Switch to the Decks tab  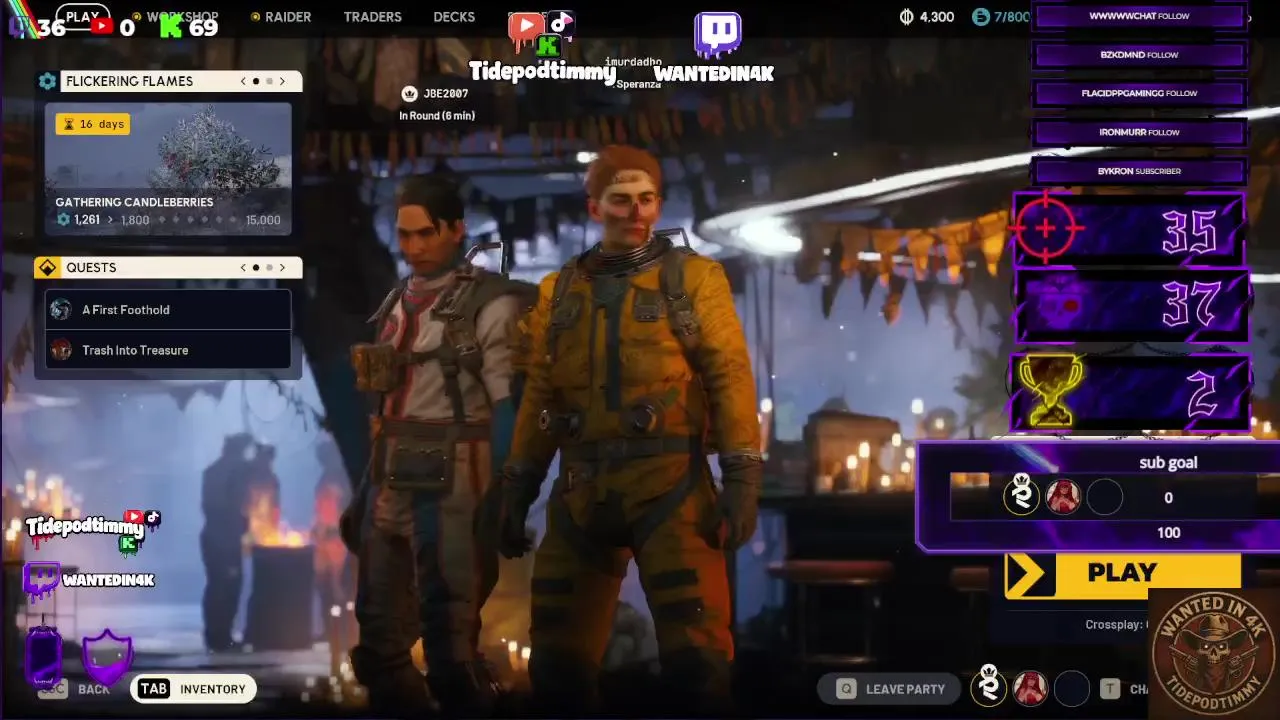pyautogui.click(x=454, y=17)
